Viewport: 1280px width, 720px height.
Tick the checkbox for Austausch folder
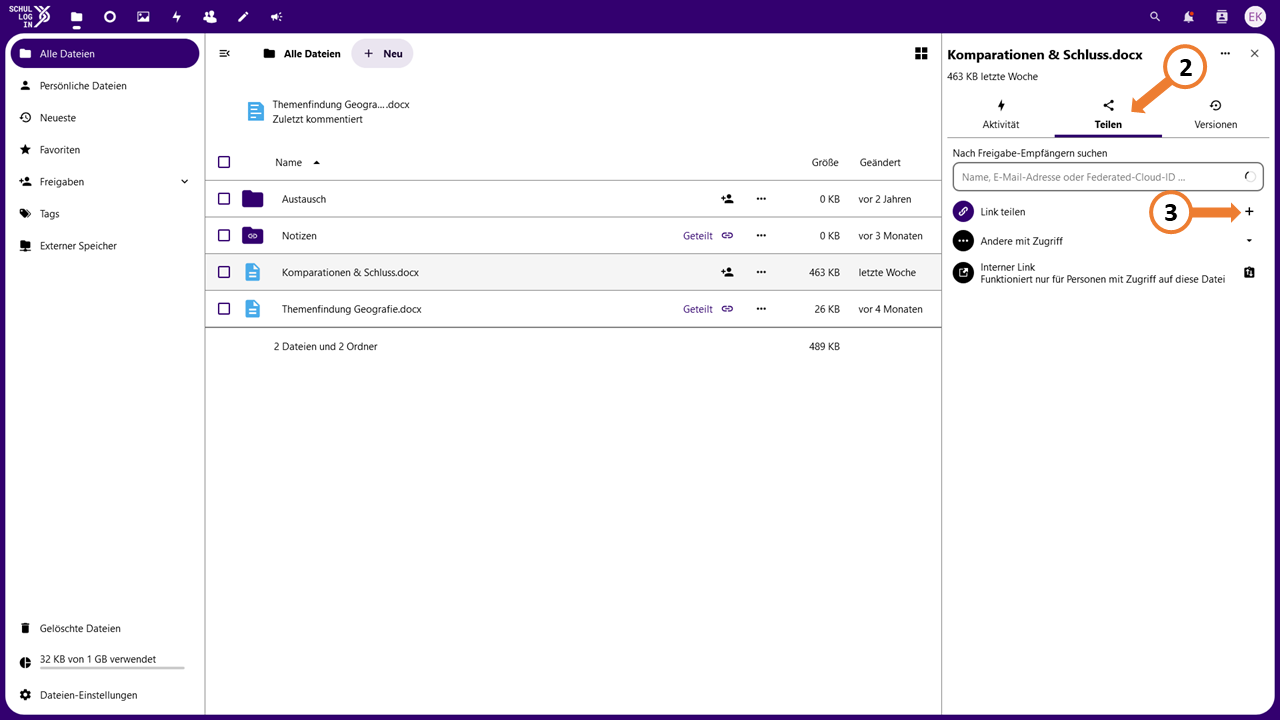pyautogui.click(x=224, y=199)
